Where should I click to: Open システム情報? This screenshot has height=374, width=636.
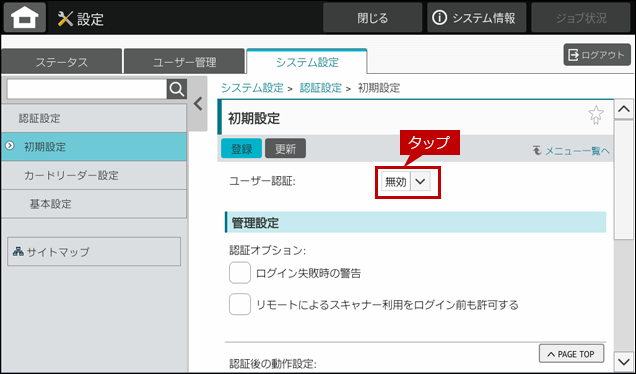476,18
